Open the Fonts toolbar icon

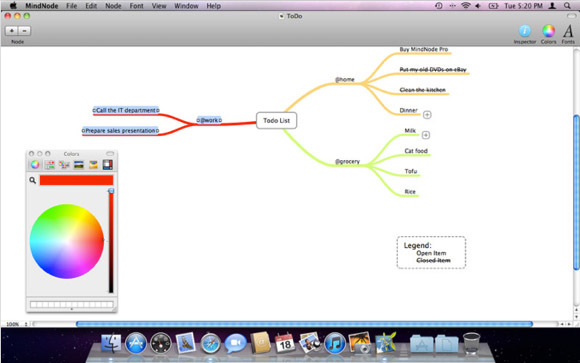(x=568, y=31)
